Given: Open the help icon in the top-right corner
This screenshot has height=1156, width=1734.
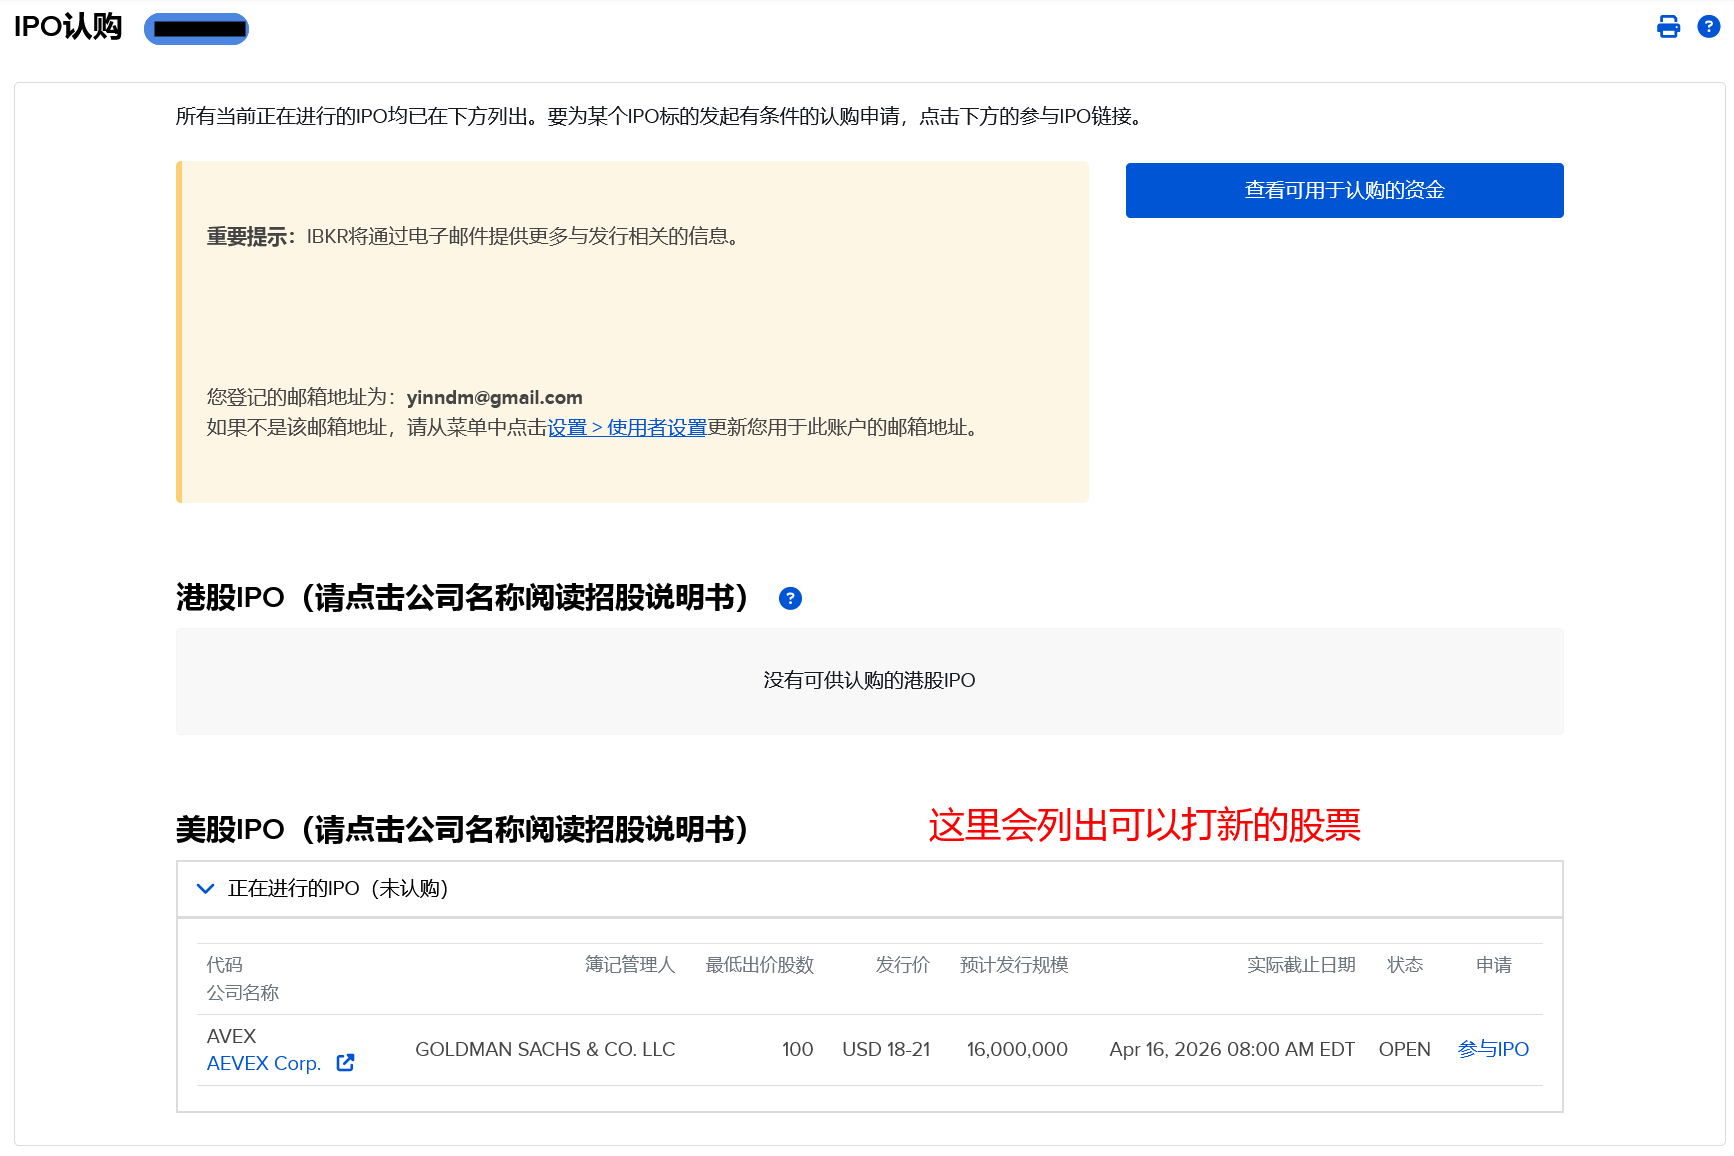Looking at the screenshot, I should point(1709,27).
